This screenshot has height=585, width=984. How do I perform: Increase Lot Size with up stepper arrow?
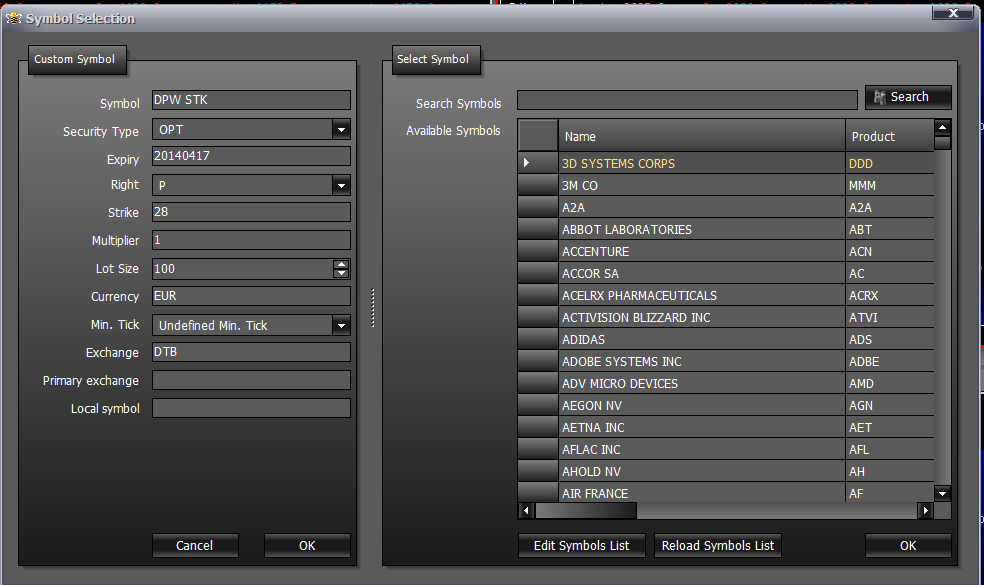pyautogui.click(x=341, y=264)
